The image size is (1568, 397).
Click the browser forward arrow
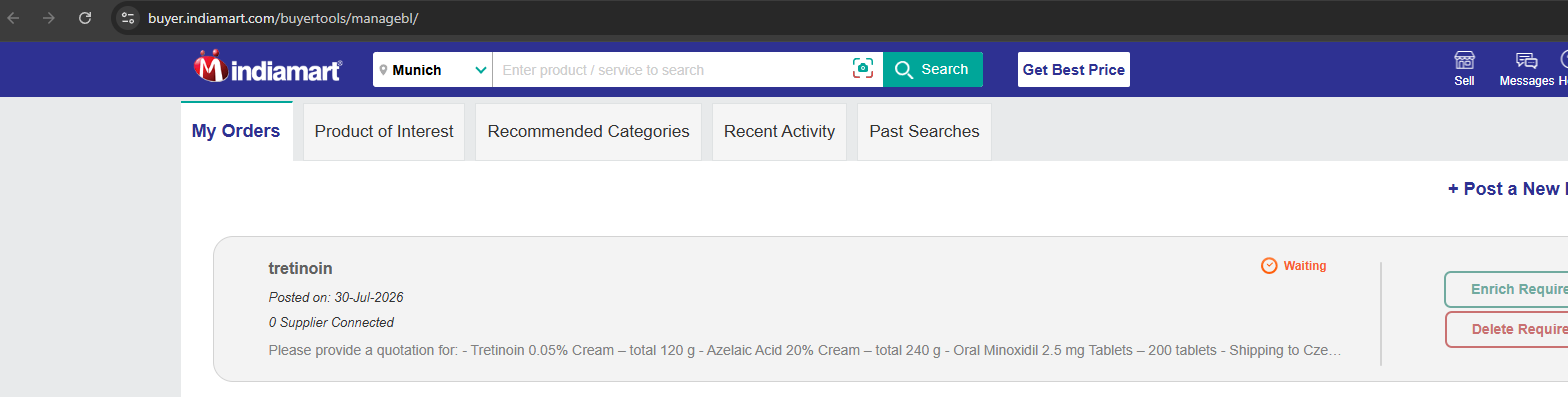tap(49, 18)
